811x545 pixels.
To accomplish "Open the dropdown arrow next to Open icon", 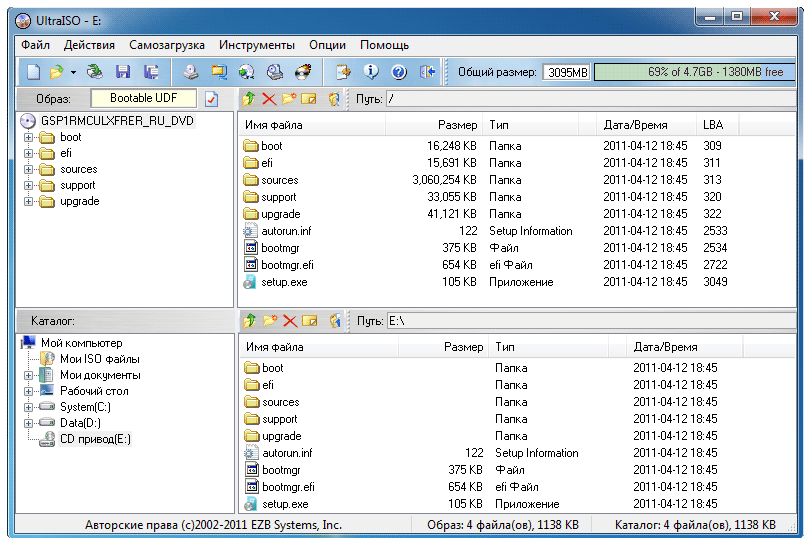I will [72, 72].
